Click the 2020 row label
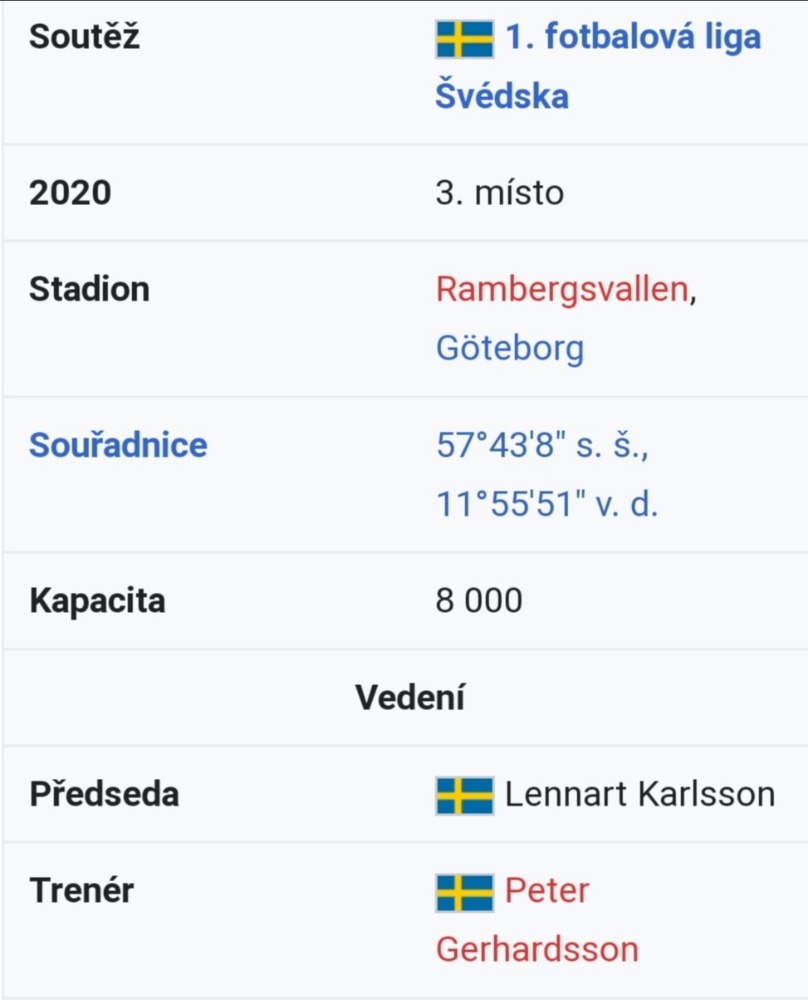808x1000 pixels. [x=70, y=193]
